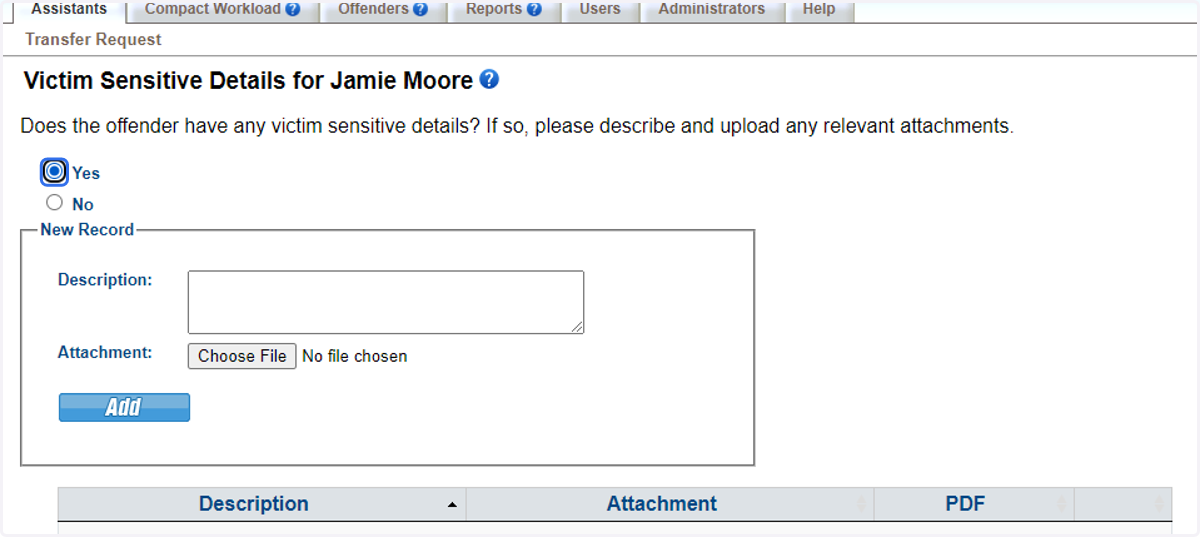Open help icon next to Victim Sensitive Details heading
Viewport: 1200px width, 537px height.
[489, 79]
